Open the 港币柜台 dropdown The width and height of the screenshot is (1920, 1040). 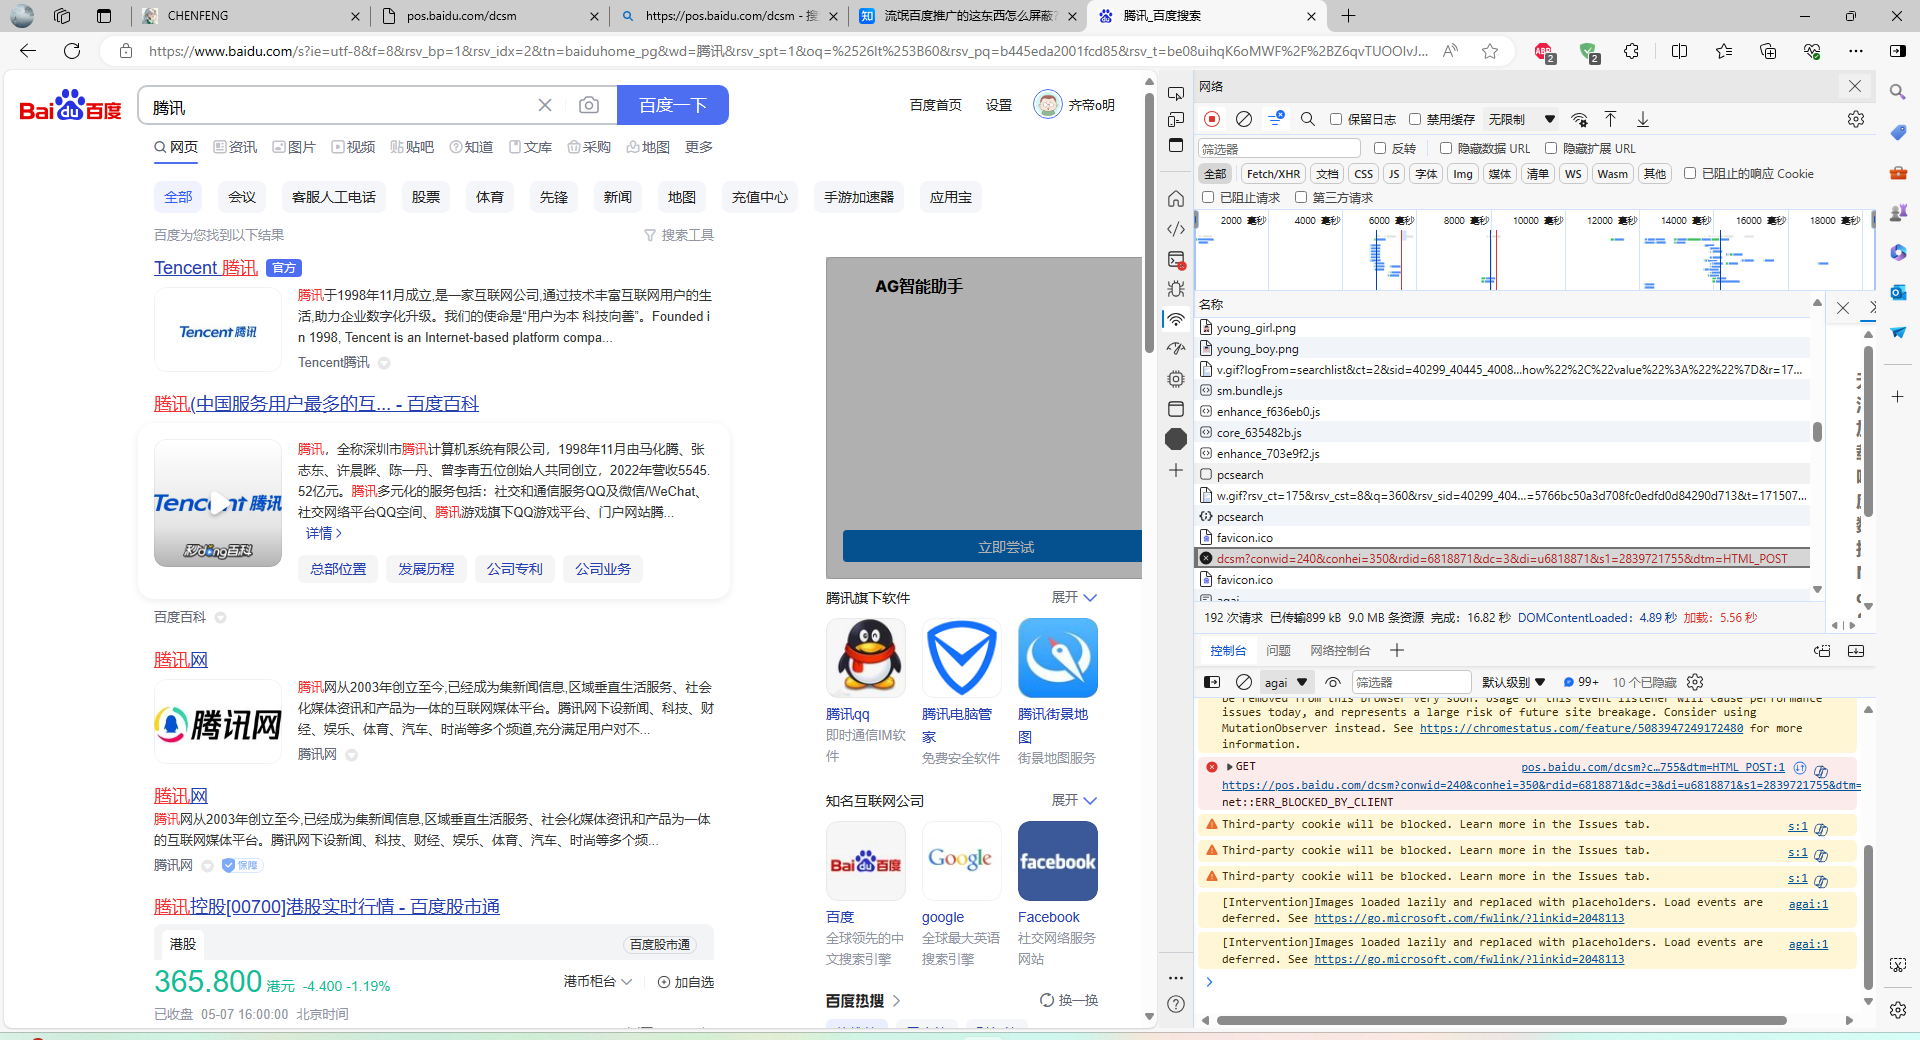pyautogui.click(x=598, y=982)
